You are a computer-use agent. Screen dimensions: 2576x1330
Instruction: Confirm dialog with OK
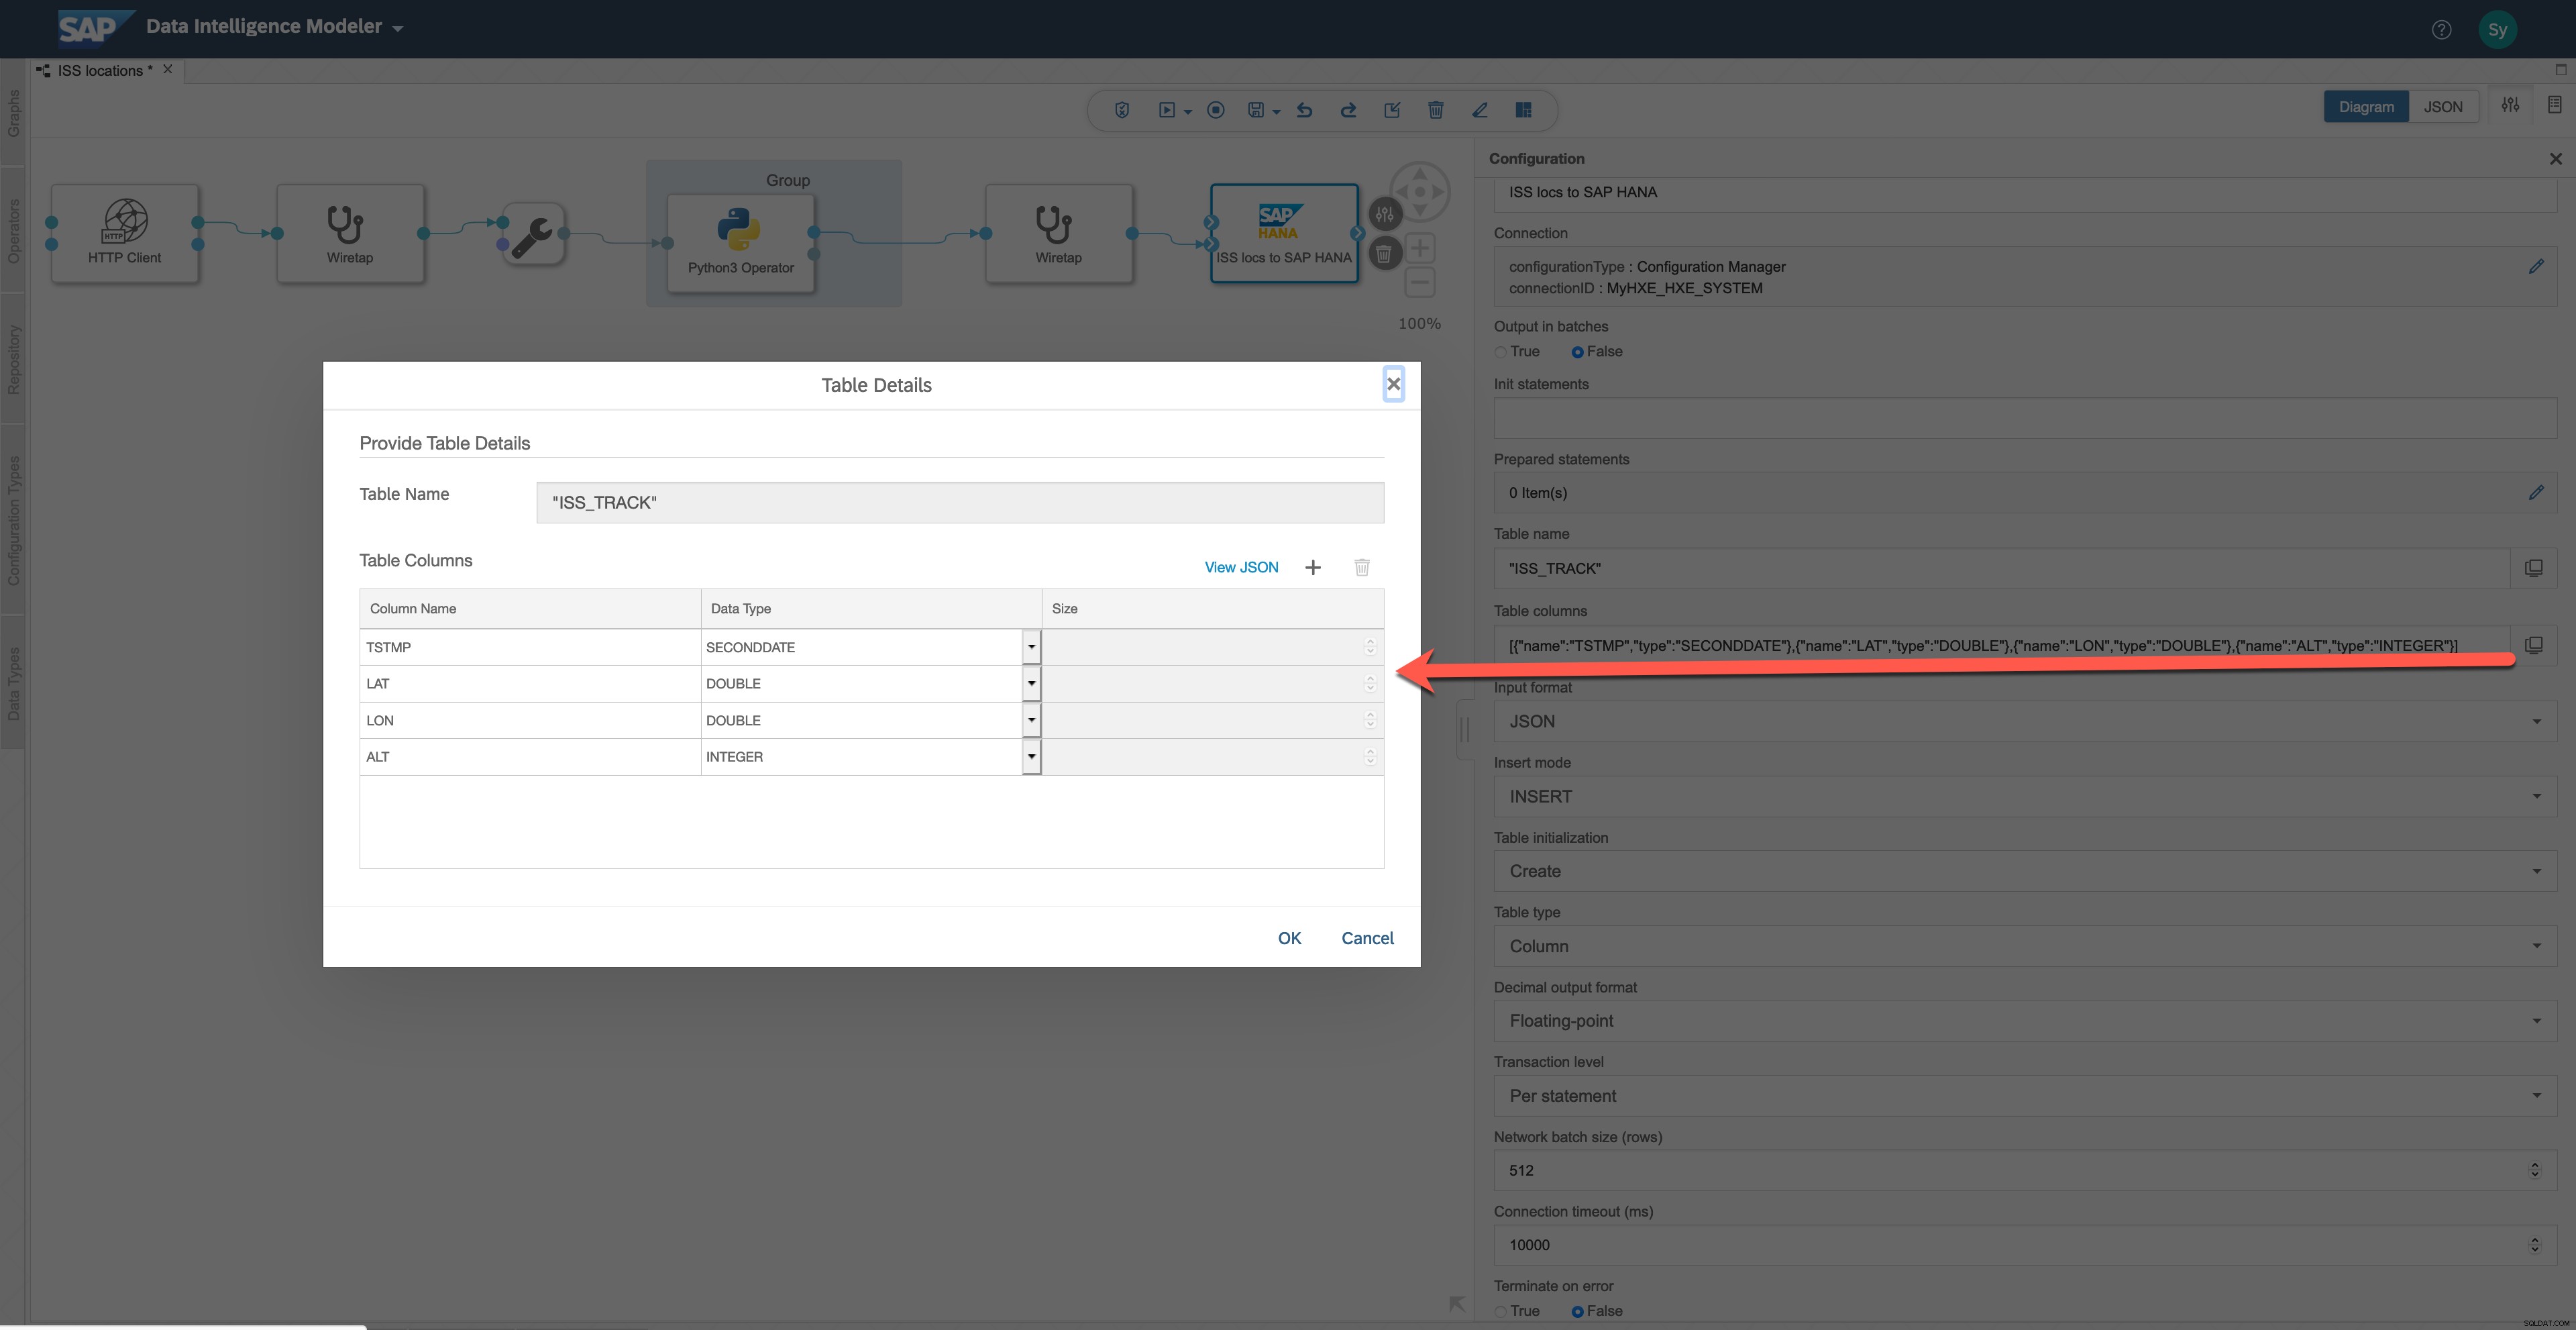[1289, 938]
